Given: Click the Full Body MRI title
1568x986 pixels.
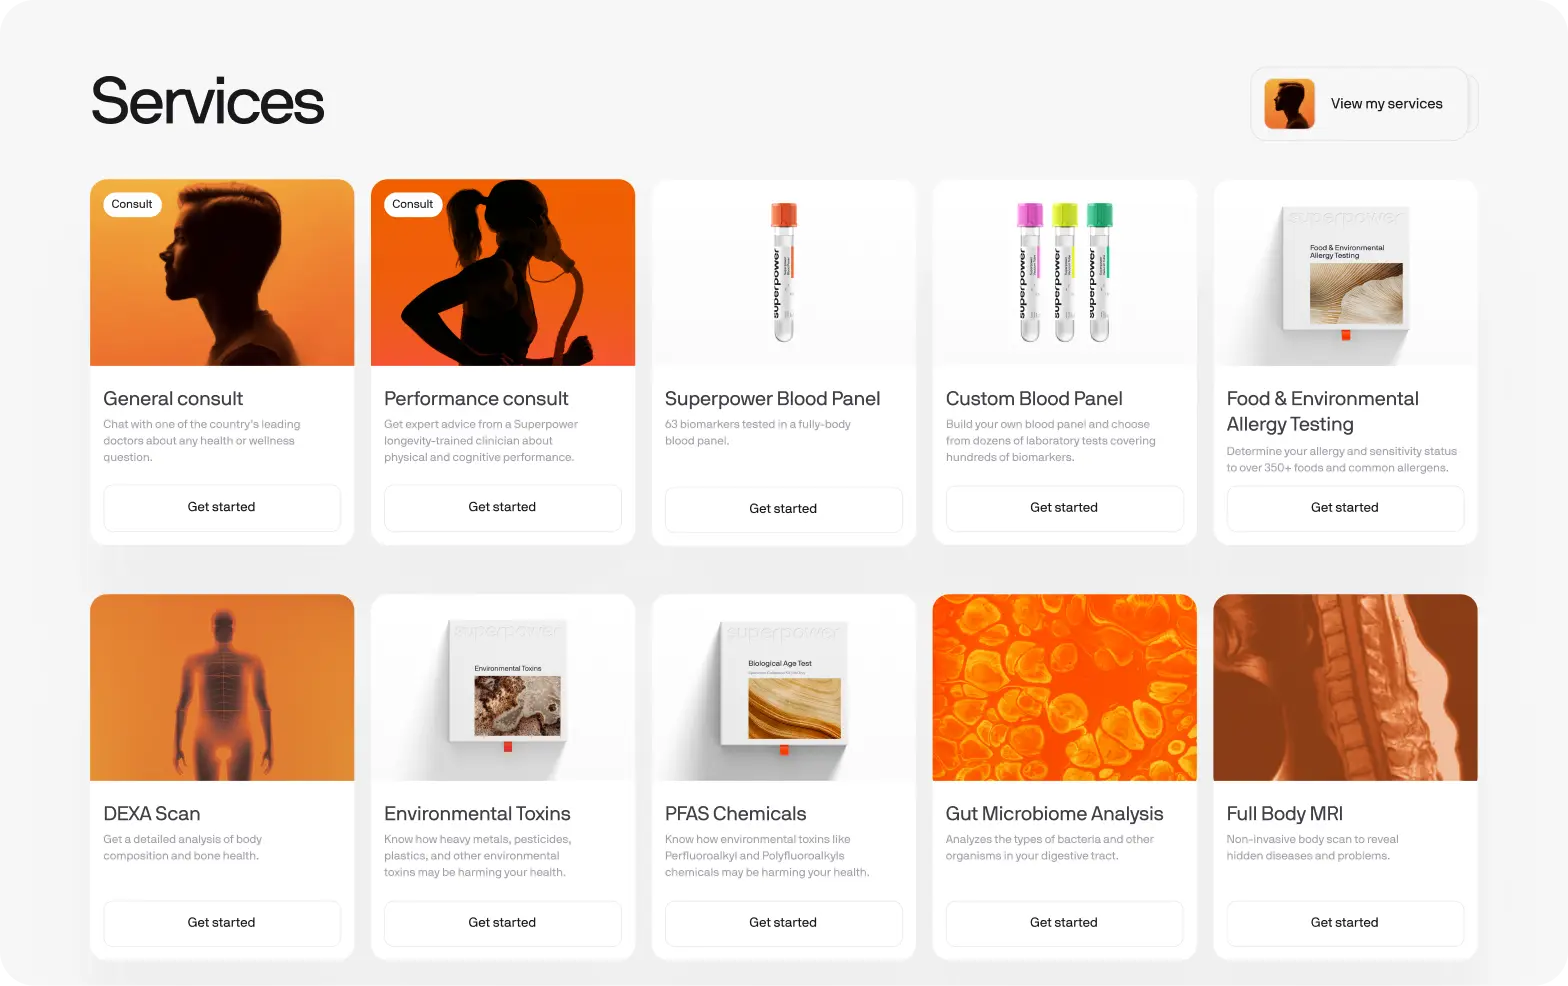Looking at the screenshot, I should (1285, 814).
